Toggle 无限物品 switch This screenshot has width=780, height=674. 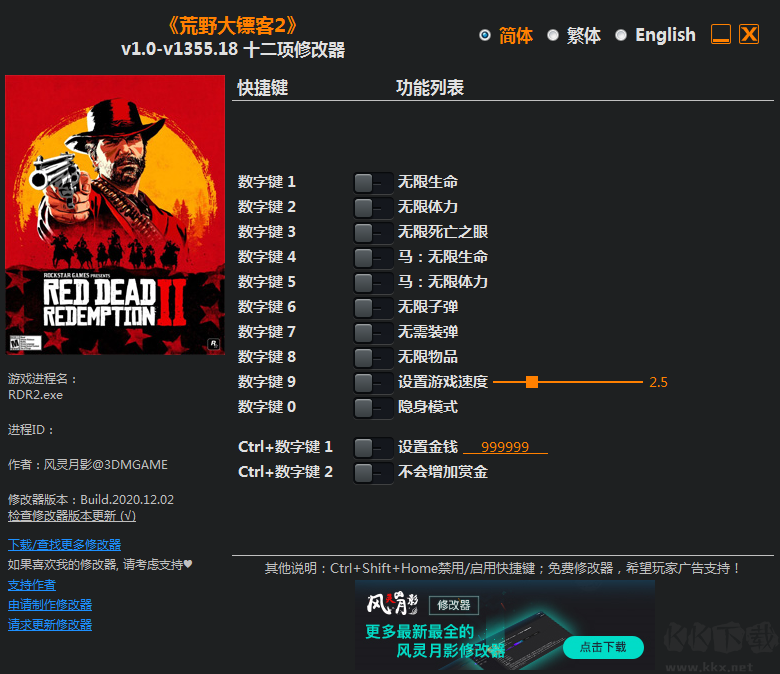pos(373,357)
